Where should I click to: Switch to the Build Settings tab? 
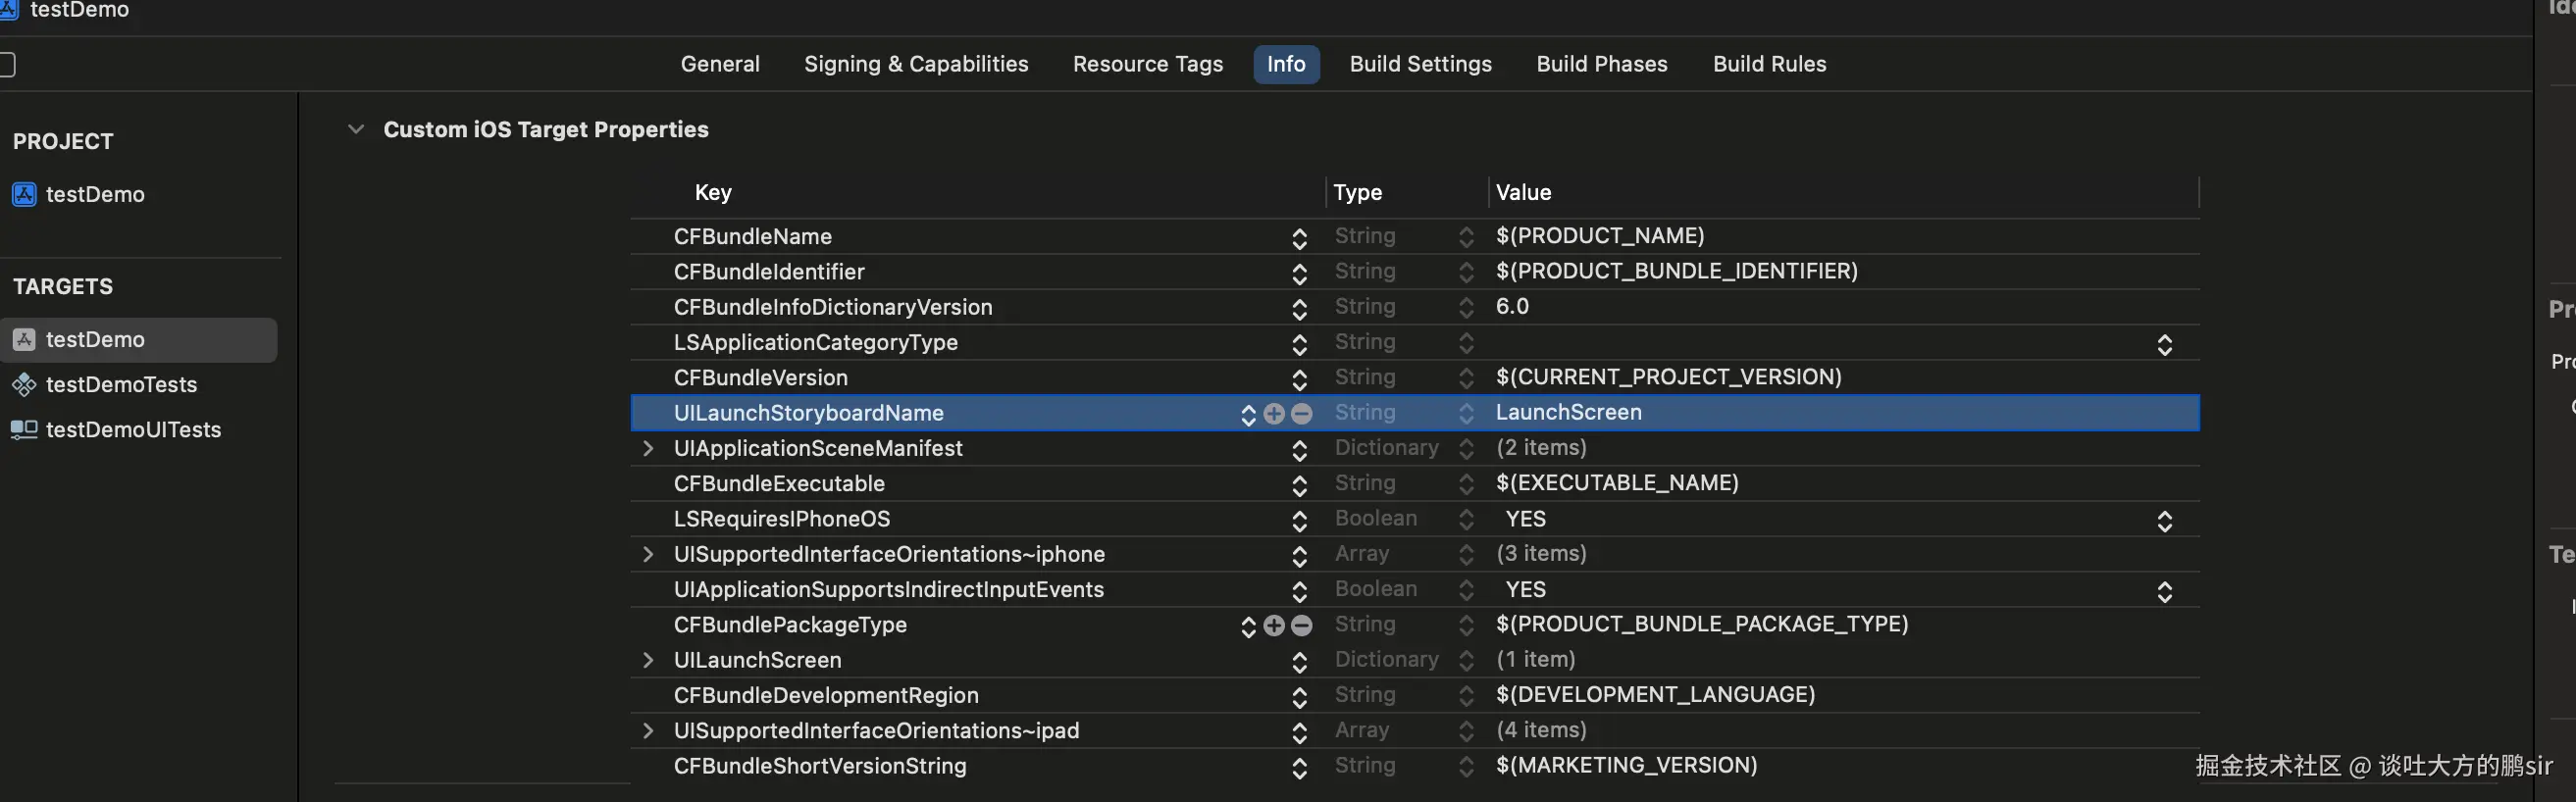coord(1420,65)
